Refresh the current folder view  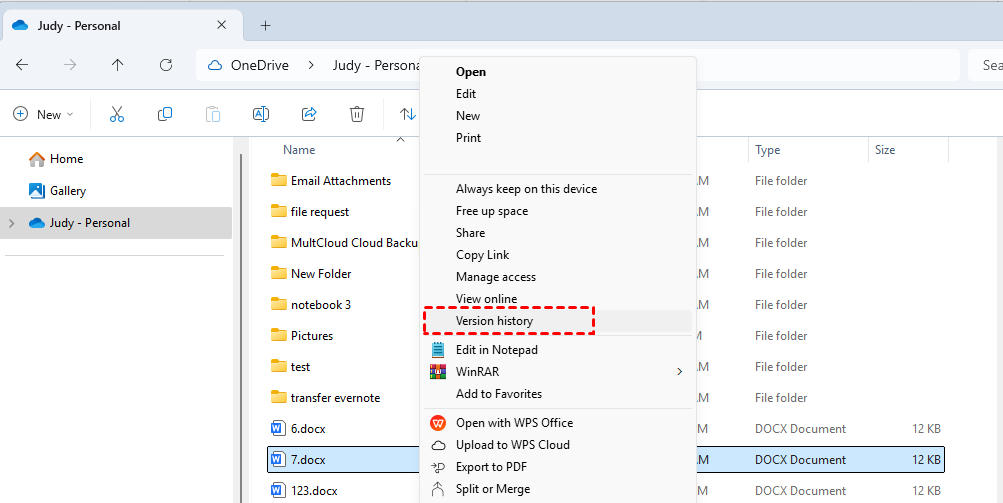[166, 65]
